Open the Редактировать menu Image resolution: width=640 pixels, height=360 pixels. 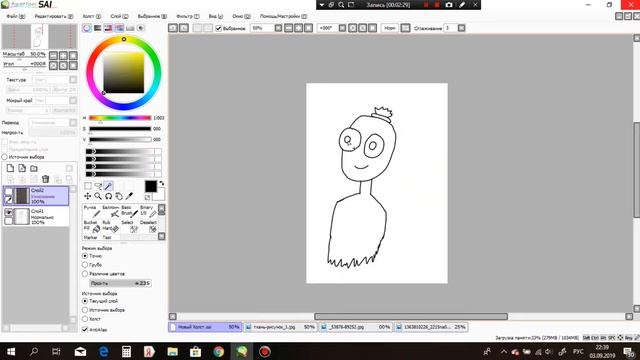pos(54,16)
